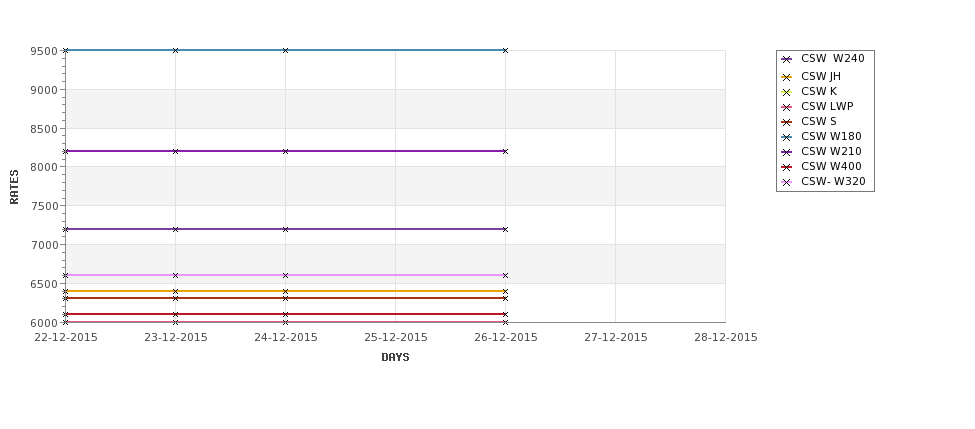Click the CSW W240 legend marker icon
Screen dimensions: 975x429
click(x=786, y=60)
